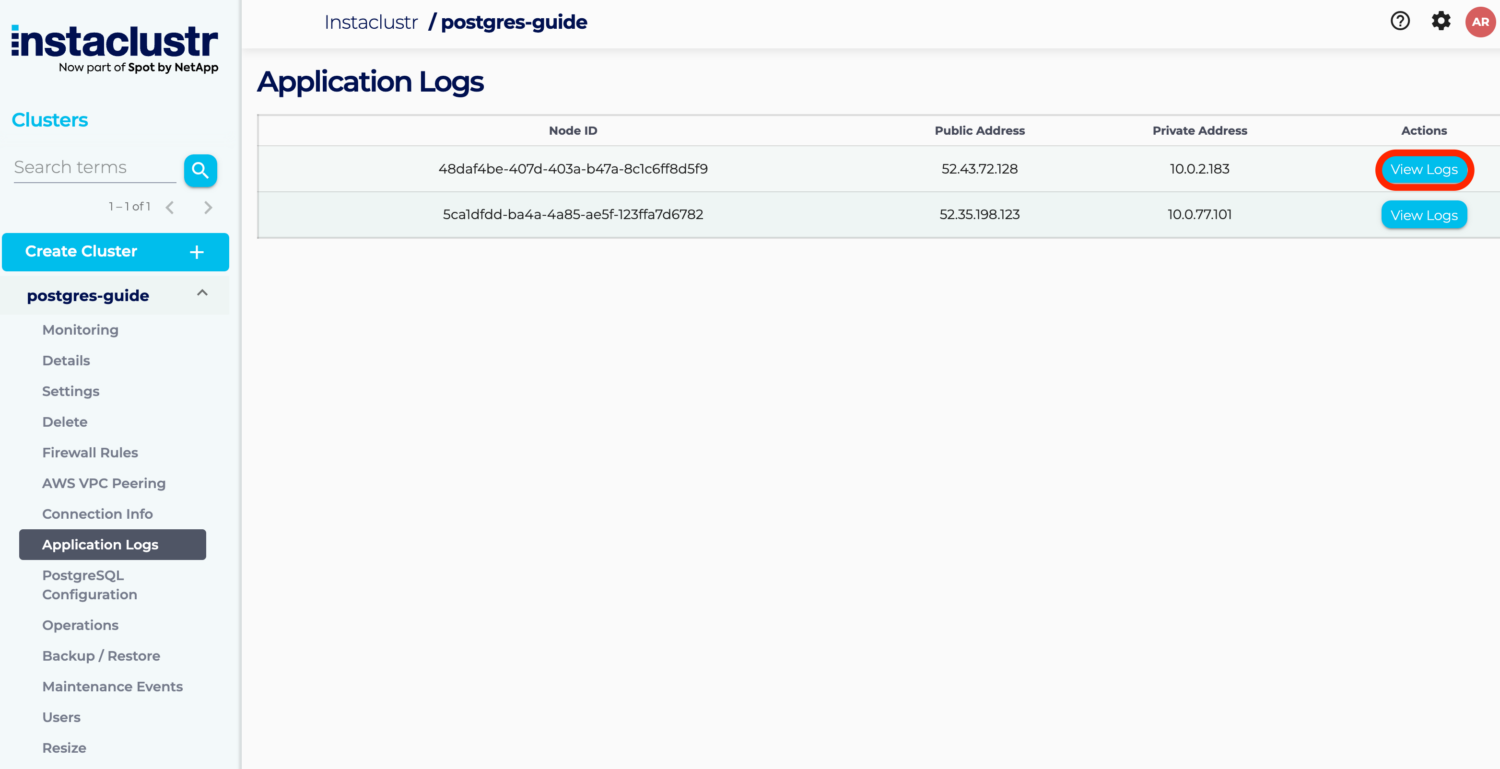
Task: Open the Backup / Restore section
Action: point(101,655)
